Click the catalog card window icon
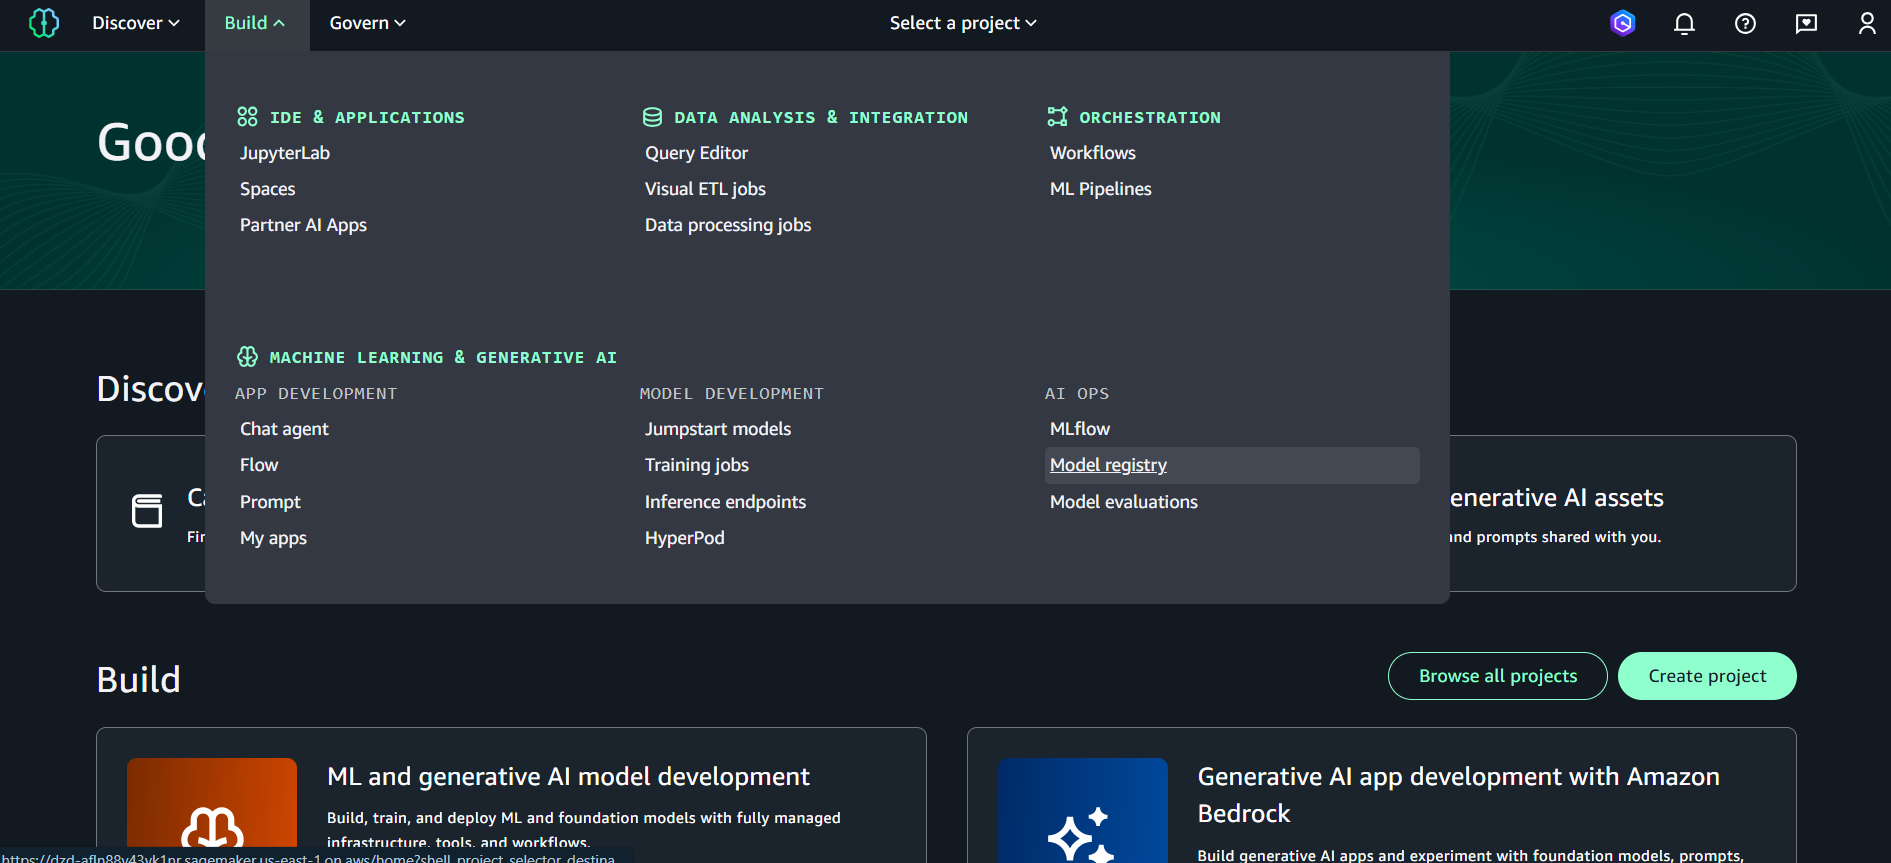This screenshot has width=1891, height=863. (x=147, y=511)
